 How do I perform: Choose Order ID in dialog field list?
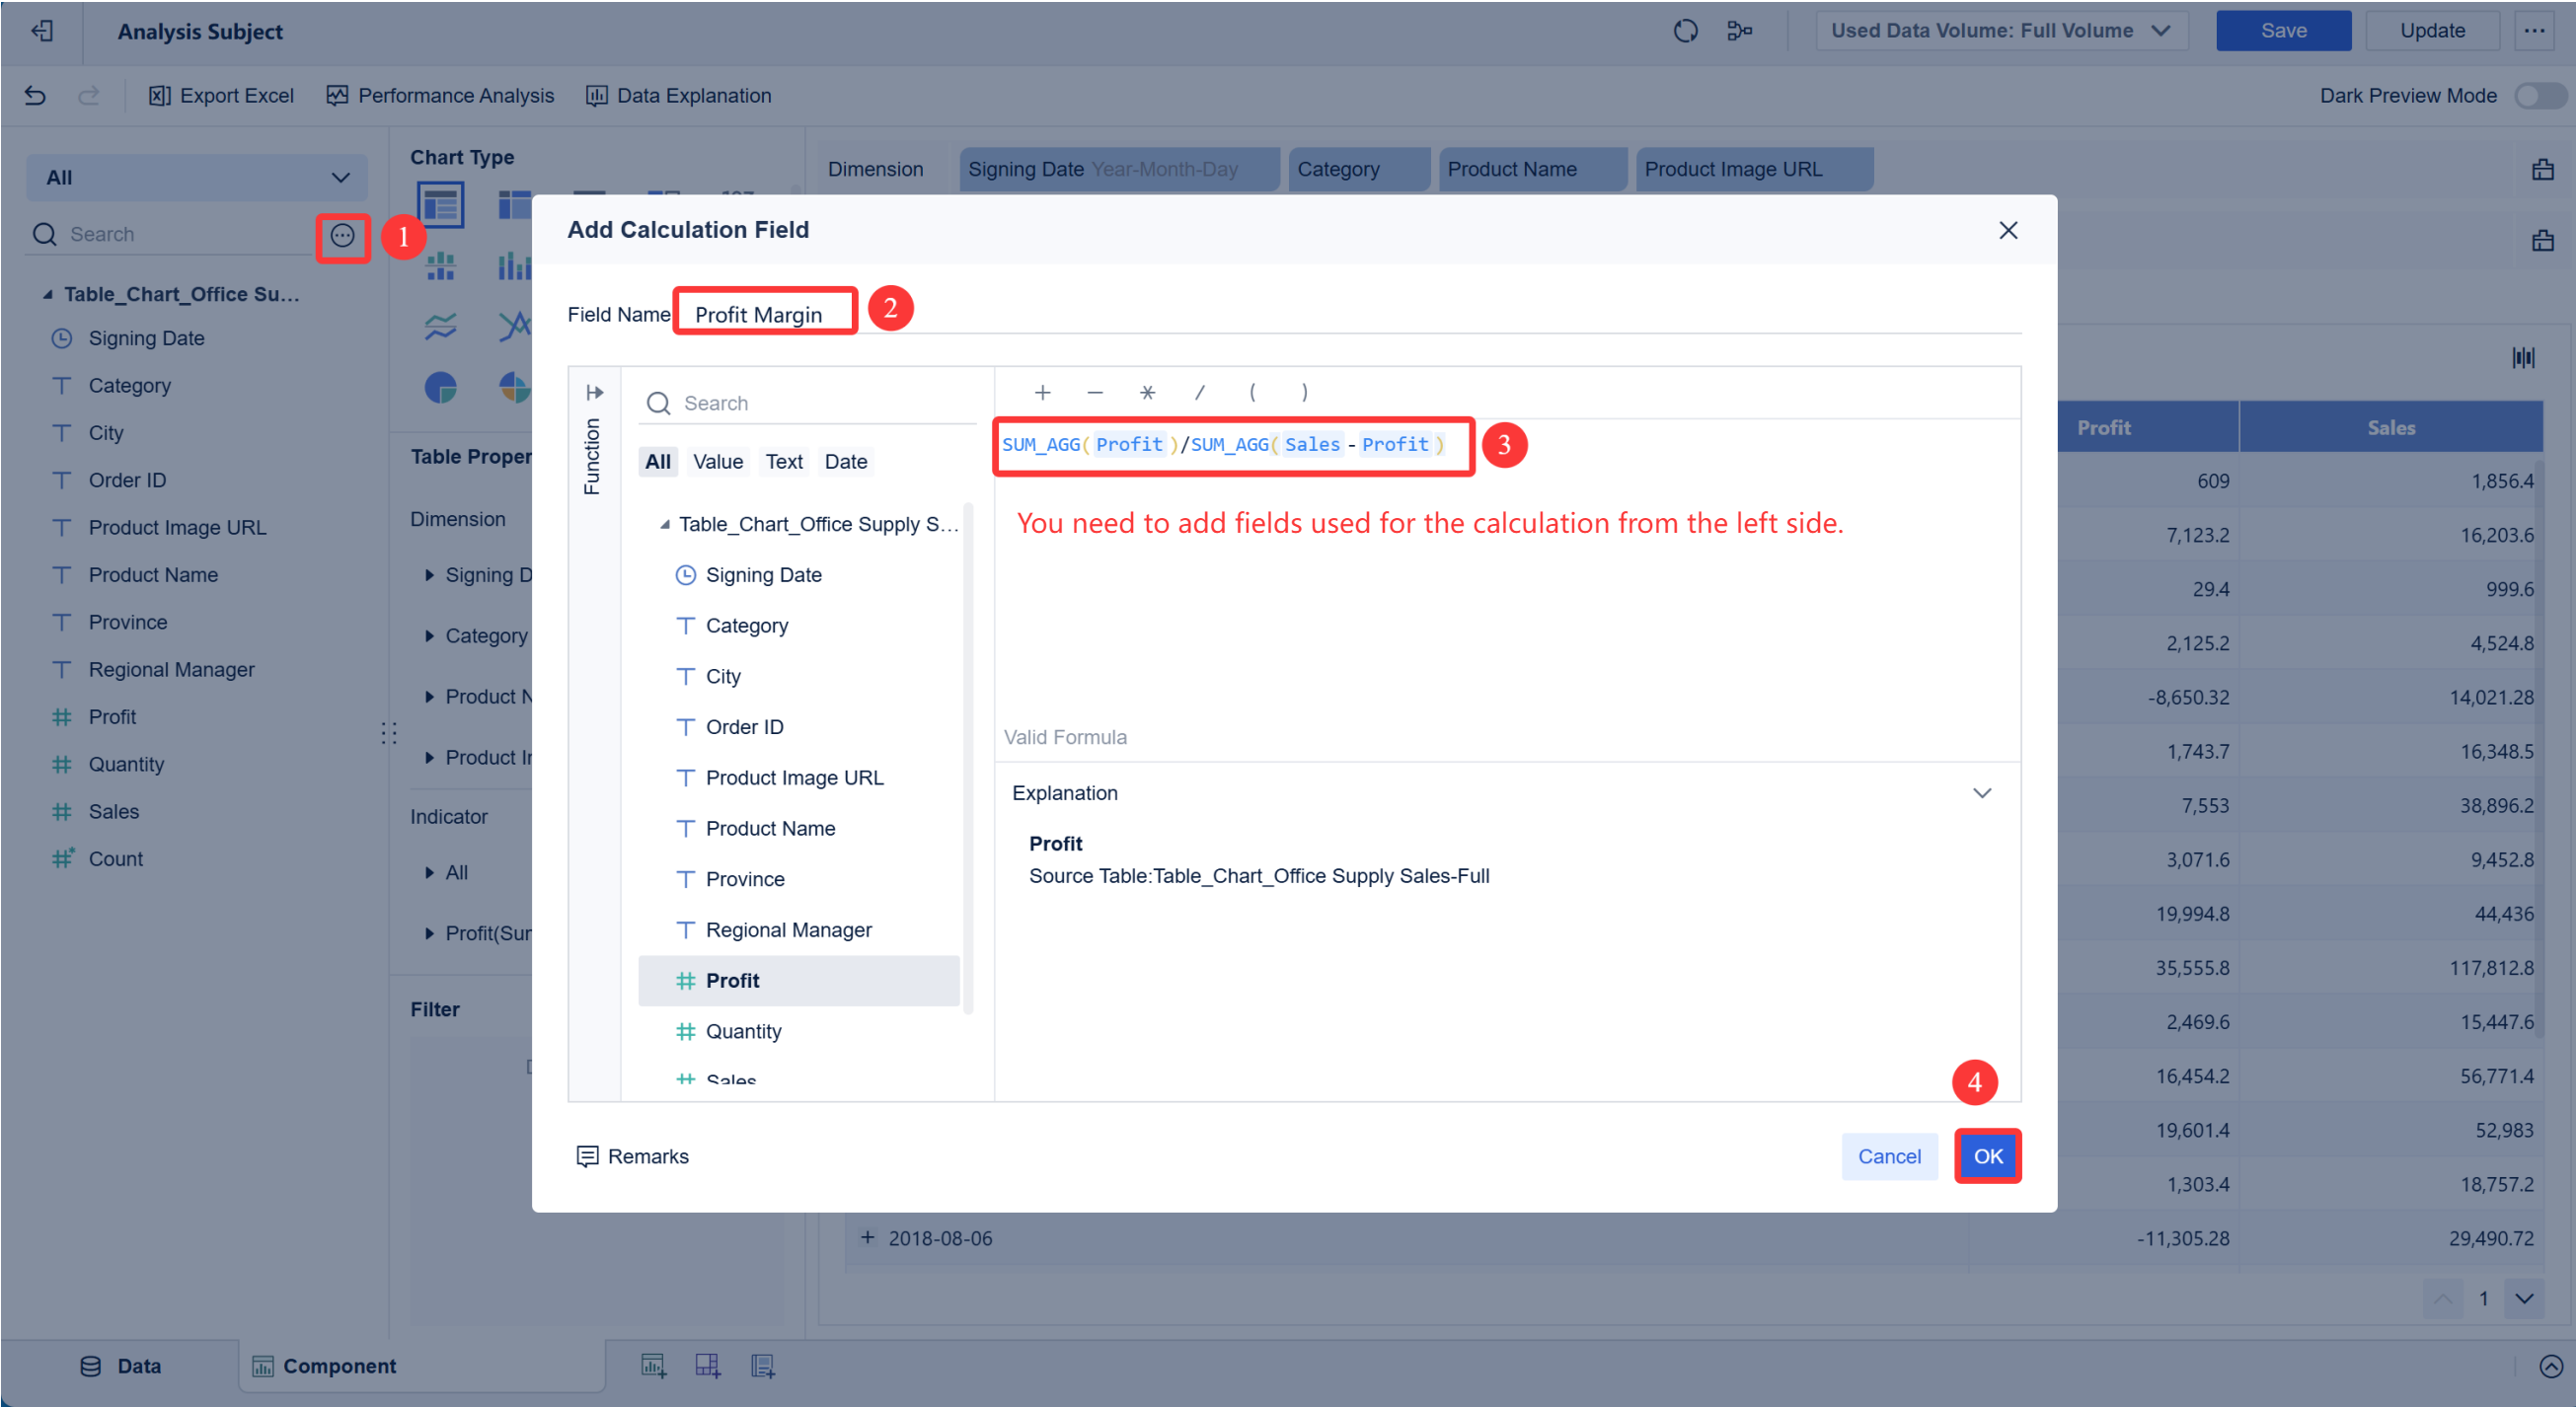[800, 727]
